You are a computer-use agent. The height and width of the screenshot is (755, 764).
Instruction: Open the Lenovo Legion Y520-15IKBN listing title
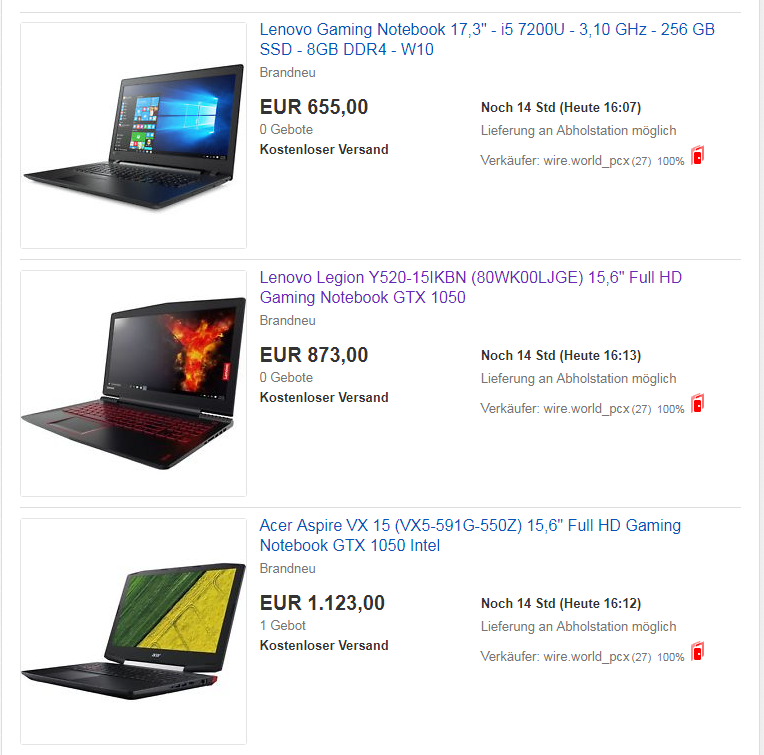pyautogui.click(x=470, y=287)
